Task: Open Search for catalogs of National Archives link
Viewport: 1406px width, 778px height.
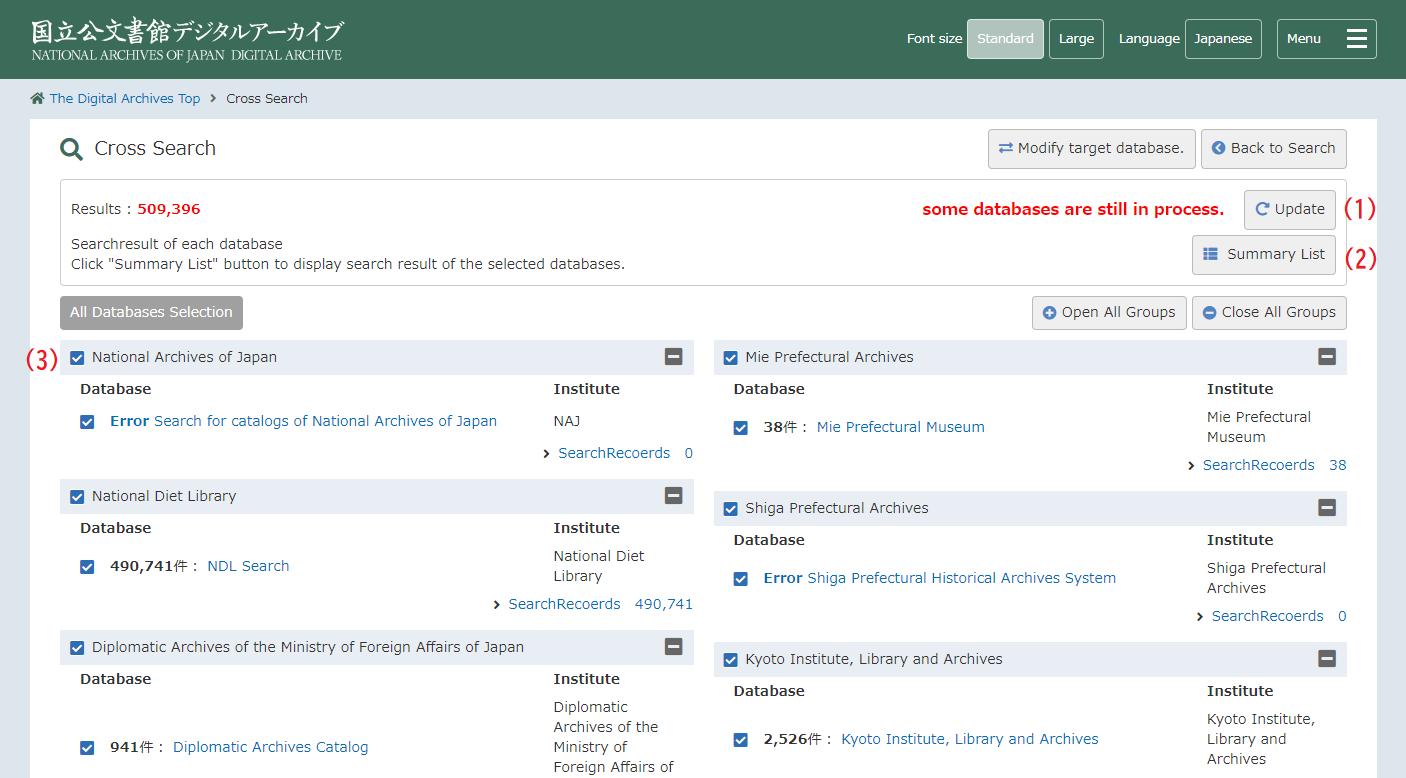Action: 325,421
